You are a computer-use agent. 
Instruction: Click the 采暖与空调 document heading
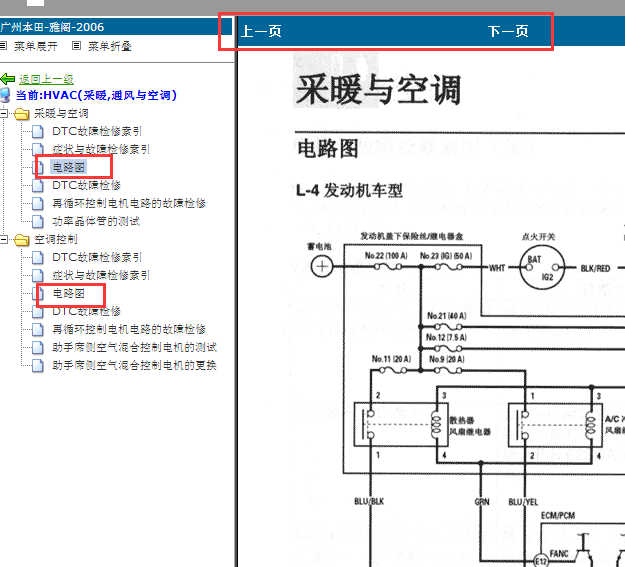tap(379, 90)
